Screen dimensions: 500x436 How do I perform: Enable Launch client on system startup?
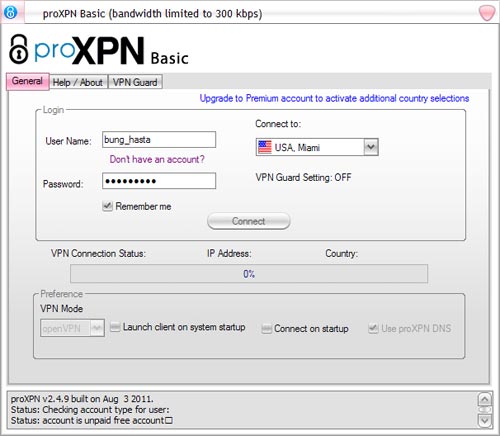tap(115, 327)
